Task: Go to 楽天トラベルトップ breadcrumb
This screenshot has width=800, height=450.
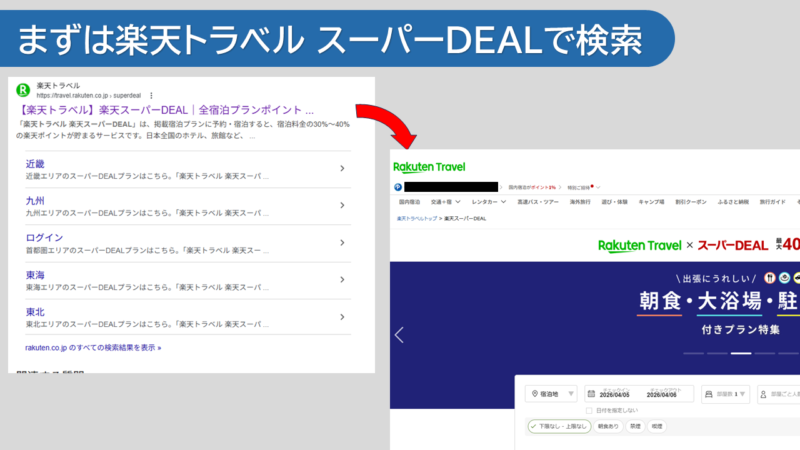Action: point(417,218)
